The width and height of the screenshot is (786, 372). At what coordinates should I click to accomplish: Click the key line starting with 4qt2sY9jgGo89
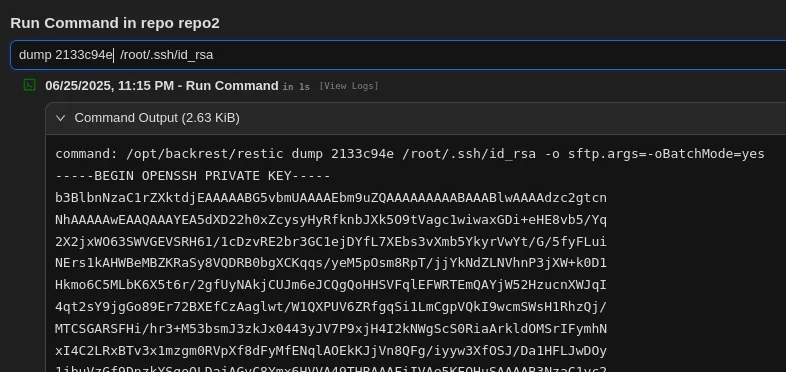coord(331,307)
